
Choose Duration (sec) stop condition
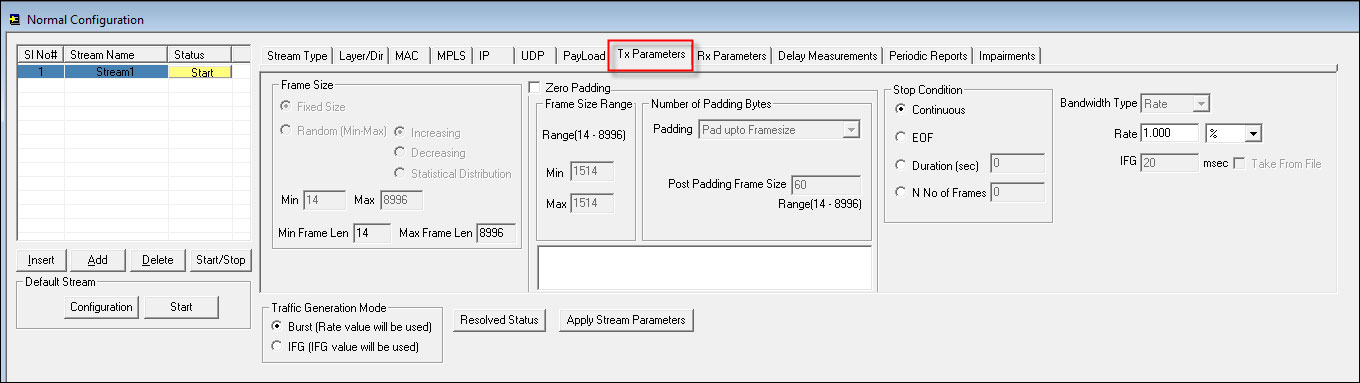coord(902,165)
